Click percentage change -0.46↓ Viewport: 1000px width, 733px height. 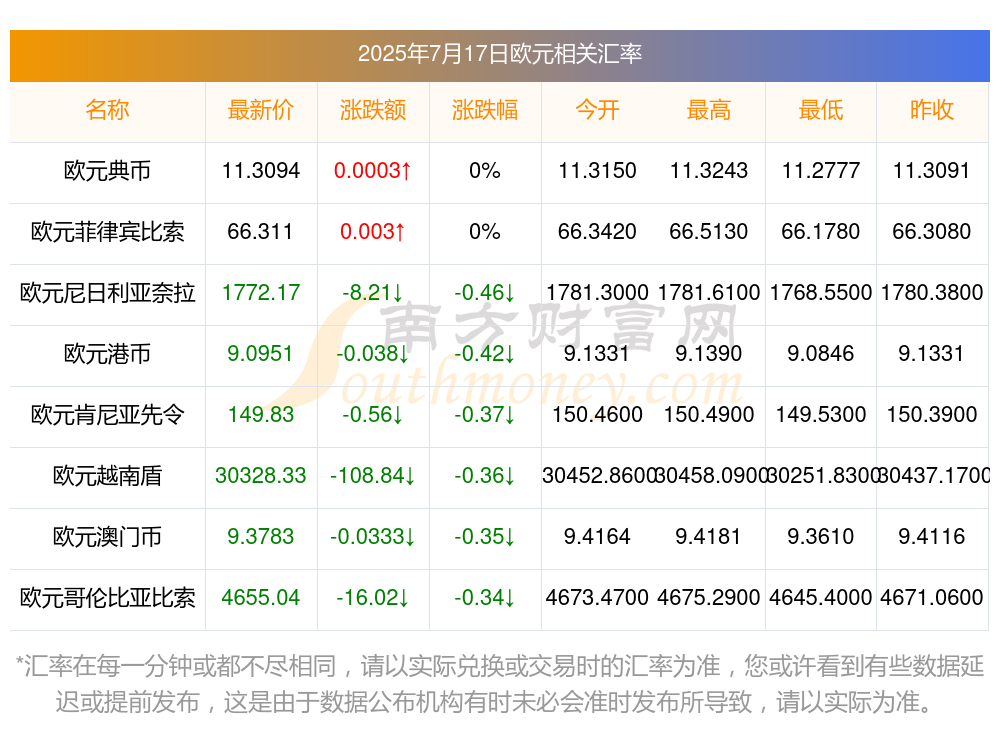click(x=485, y=293)
